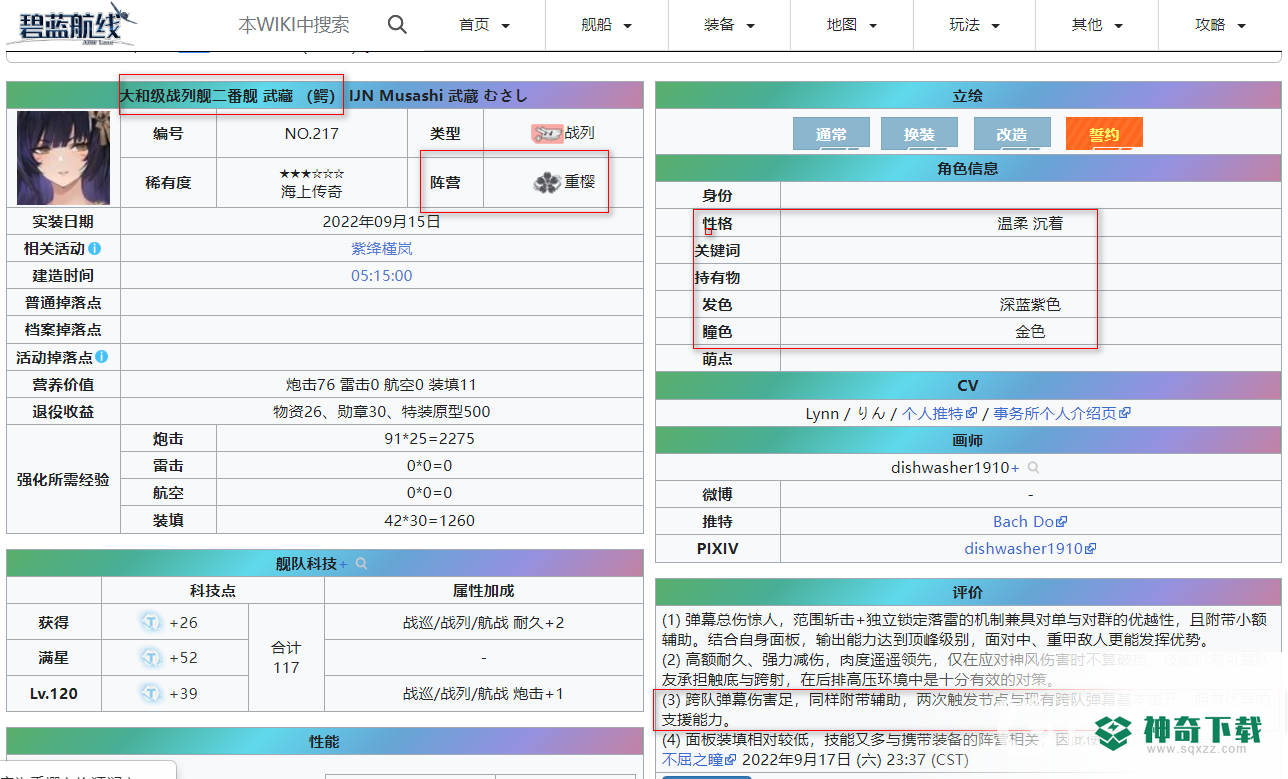Click the search magnifier icon
Image resolution: width=1288 pixels, height=779 pixels.
397,25
